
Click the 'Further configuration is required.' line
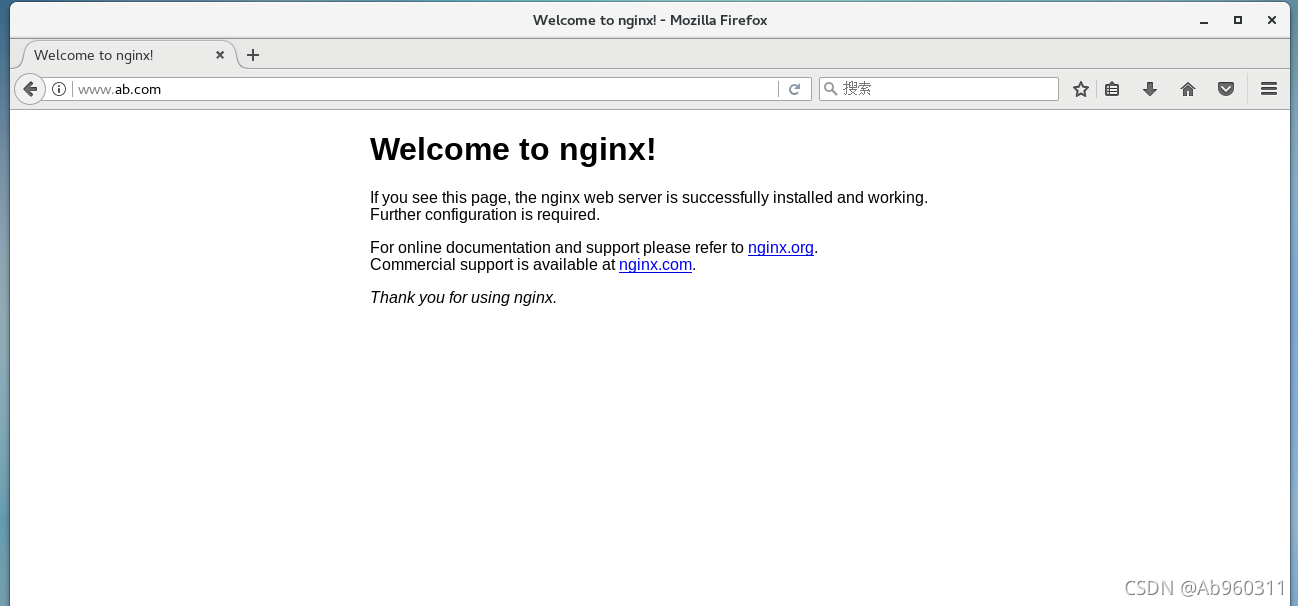(485, 215)
